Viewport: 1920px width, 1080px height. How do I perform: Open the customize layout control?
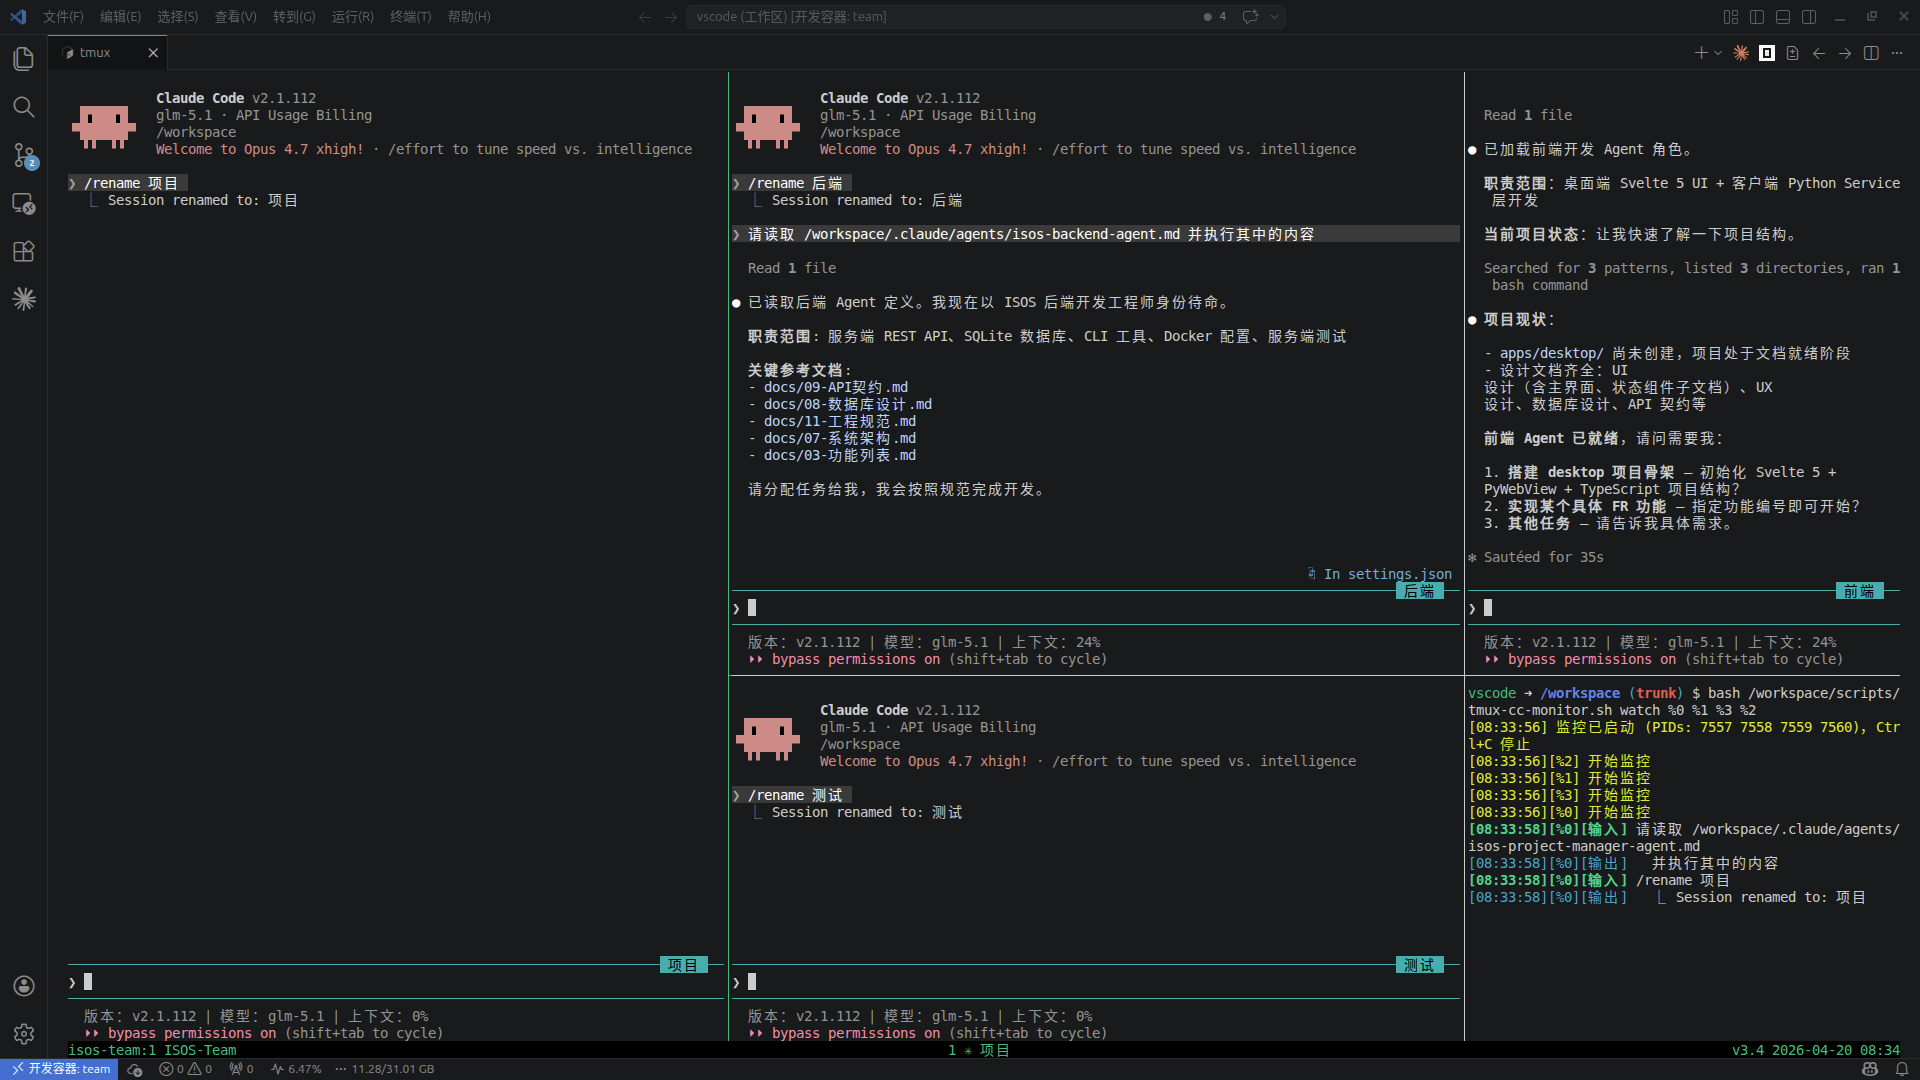pyautogui.click(x=1731, y=17)
